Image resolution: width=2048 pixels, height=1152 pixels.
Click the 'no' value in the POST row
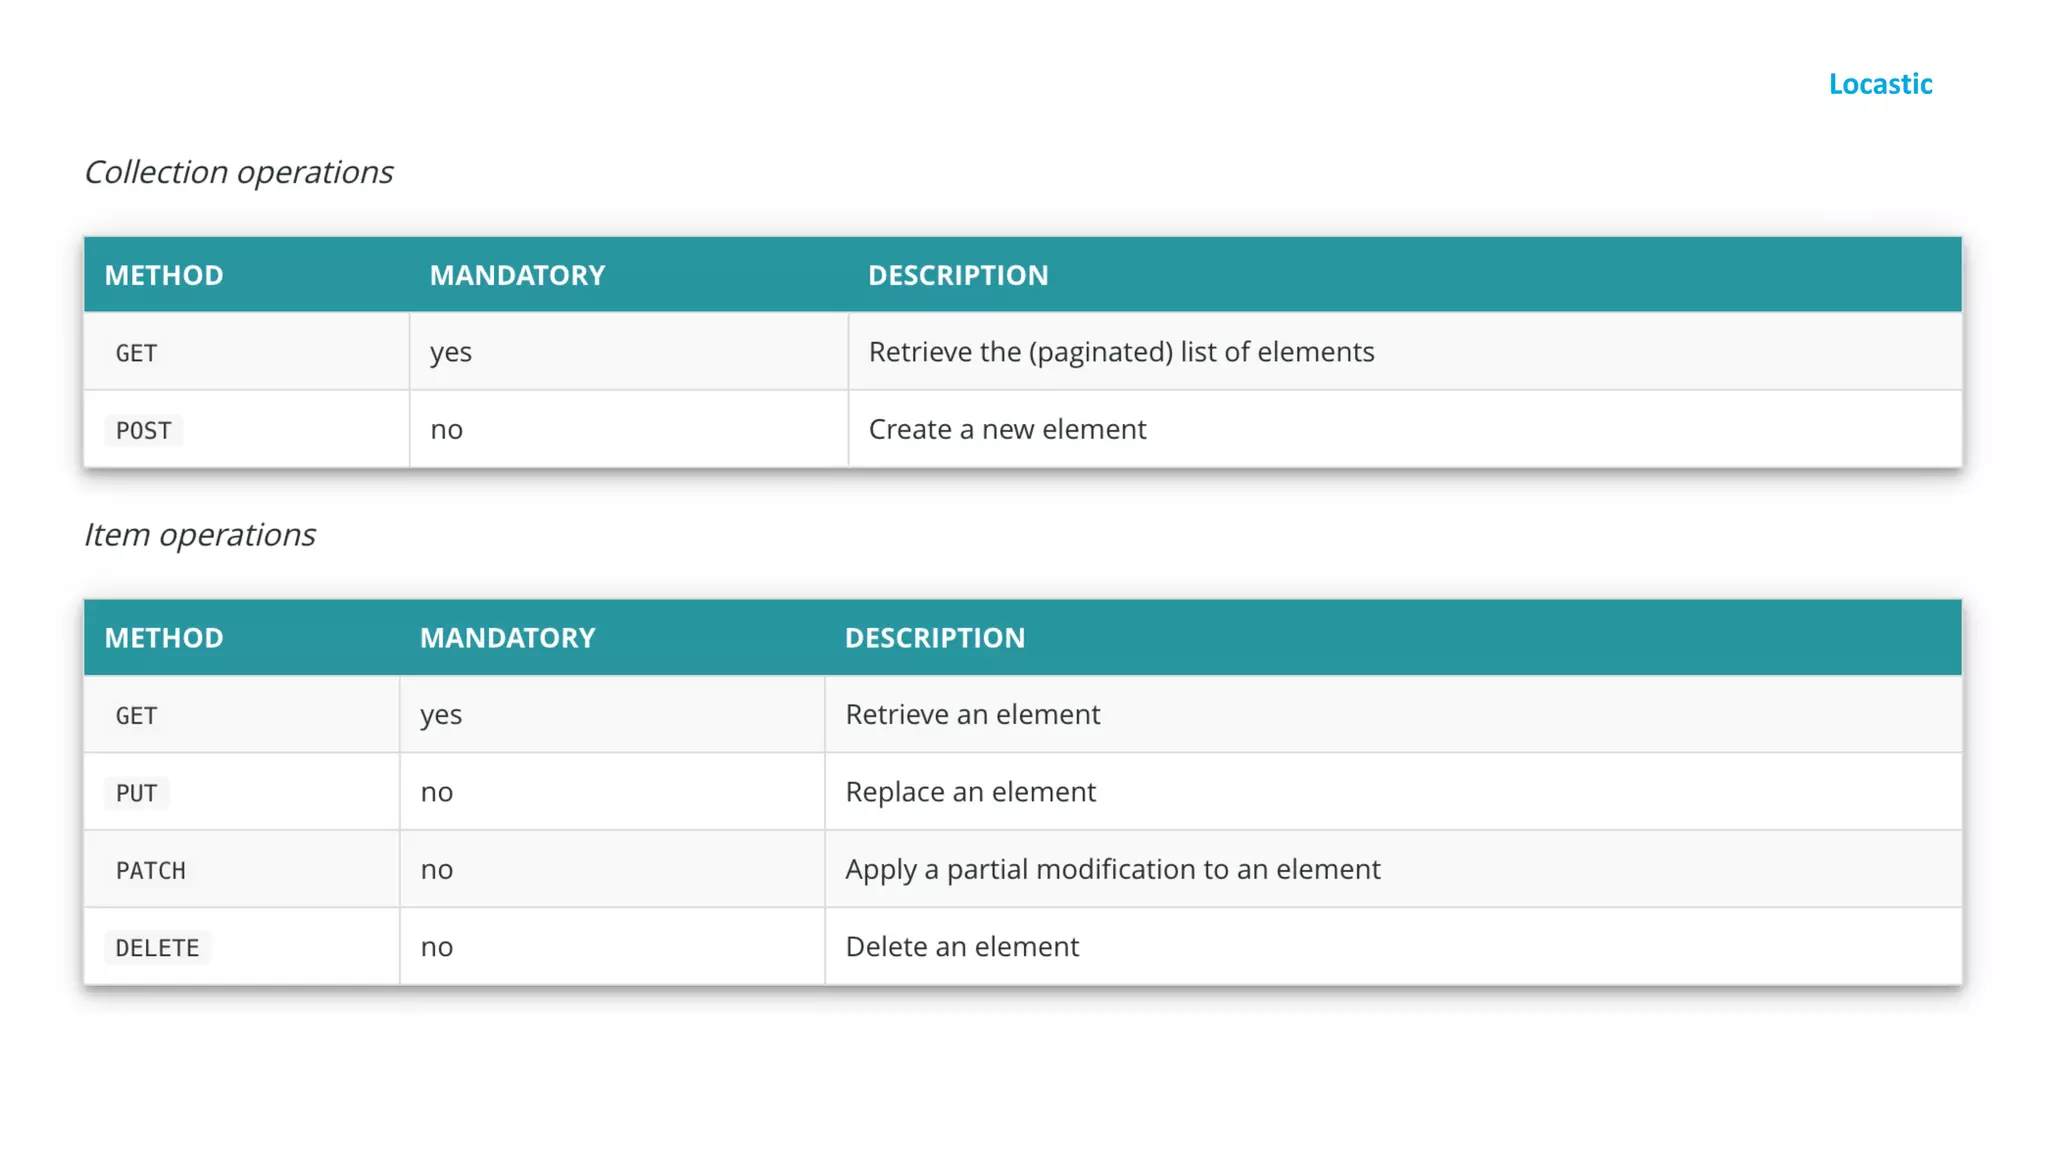(x=446, y=430)
